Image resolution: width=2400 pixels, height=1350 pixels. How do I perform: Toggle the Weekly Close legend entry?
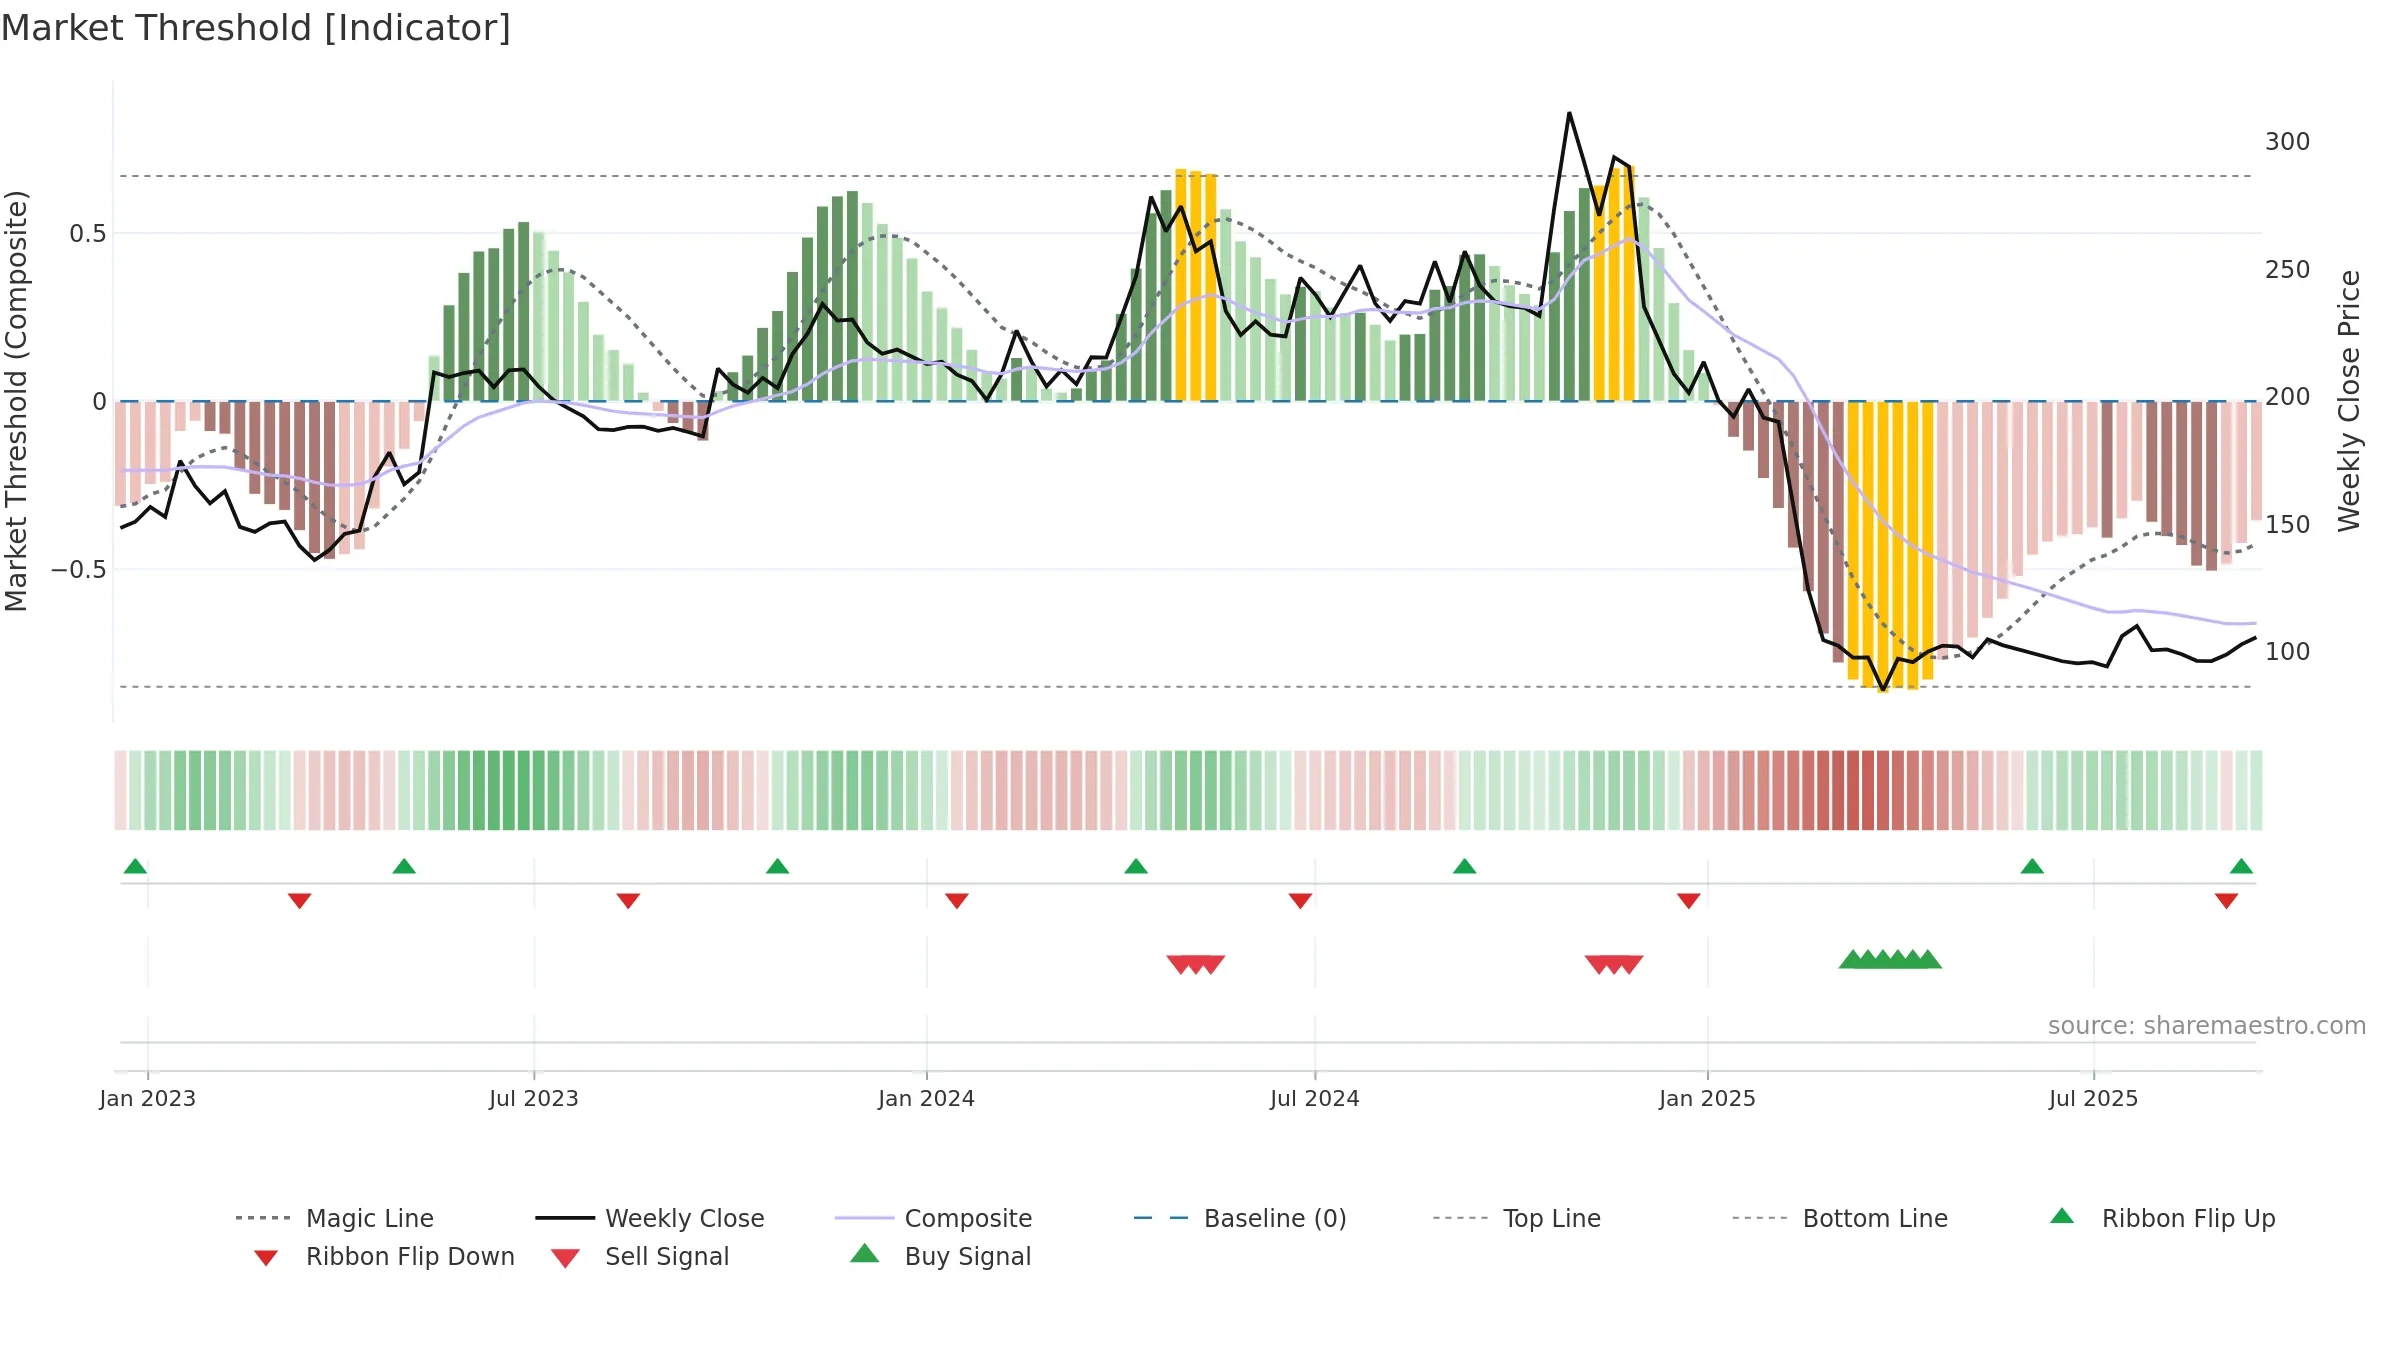click(x=650, y=1218)
